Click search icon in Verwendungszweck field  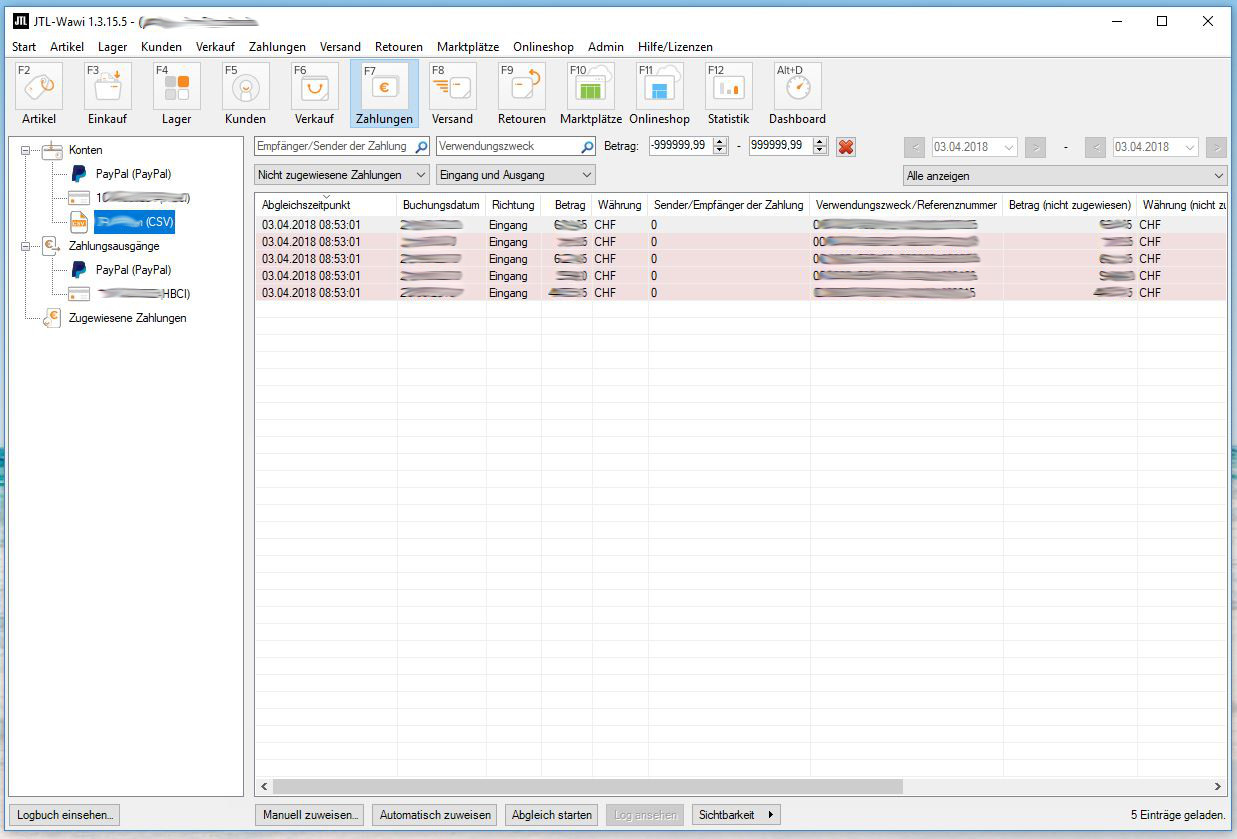click(587, 146)
